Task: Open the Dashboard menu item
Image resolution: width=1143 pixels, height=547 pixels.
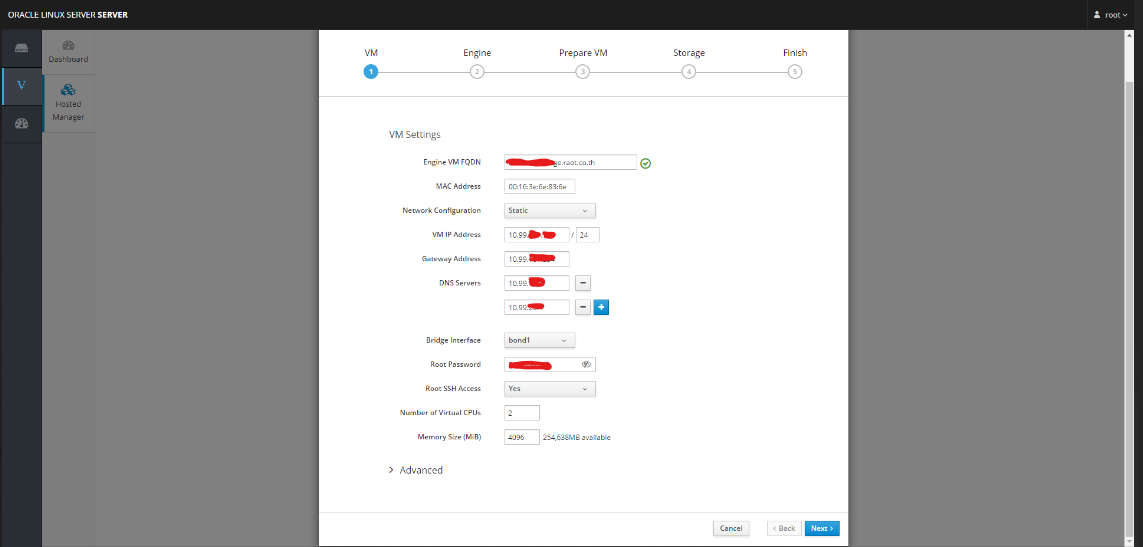Action: click(68, 52)
